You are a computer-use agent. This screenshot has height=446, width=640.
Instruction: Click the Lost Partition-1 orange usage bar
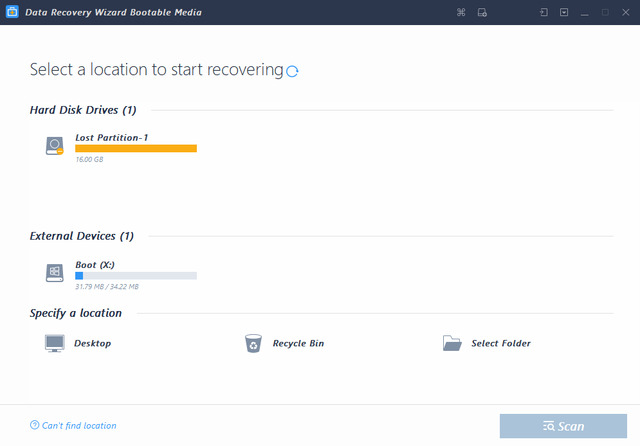[136, 148]
